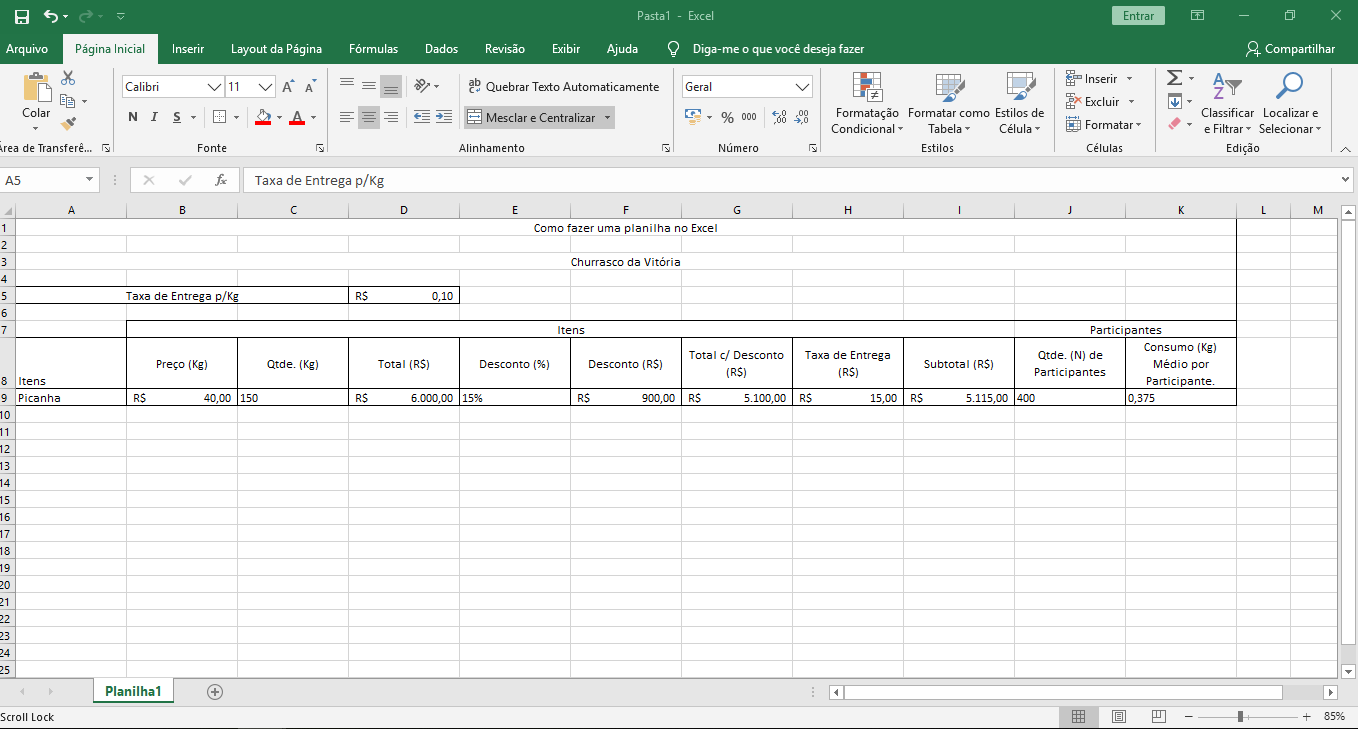Image resolution: width=1358 pixels, height=729 pixels.
Task: Toggle Bold formatting (N)
Action: [x=133, y=117]
